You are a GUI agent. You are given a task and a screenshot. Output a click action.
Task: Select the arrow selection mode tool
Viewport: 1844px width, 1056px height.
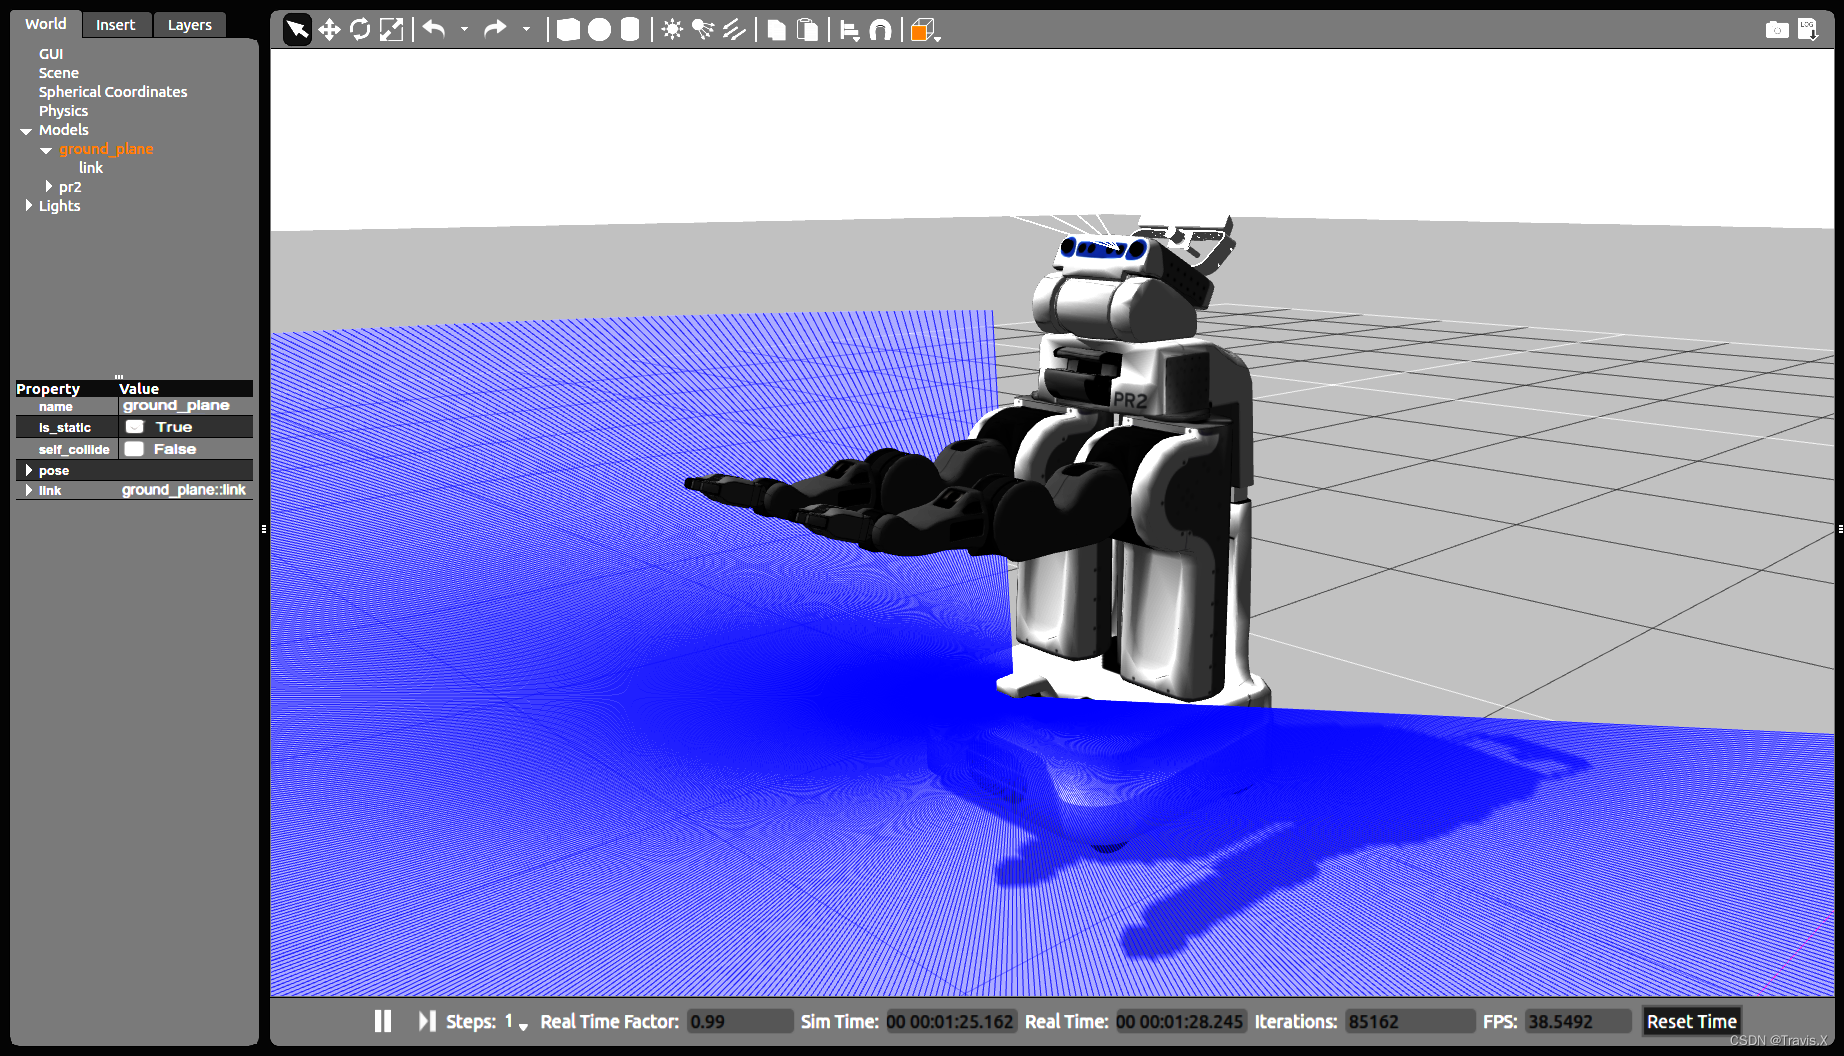pos(297,30)
